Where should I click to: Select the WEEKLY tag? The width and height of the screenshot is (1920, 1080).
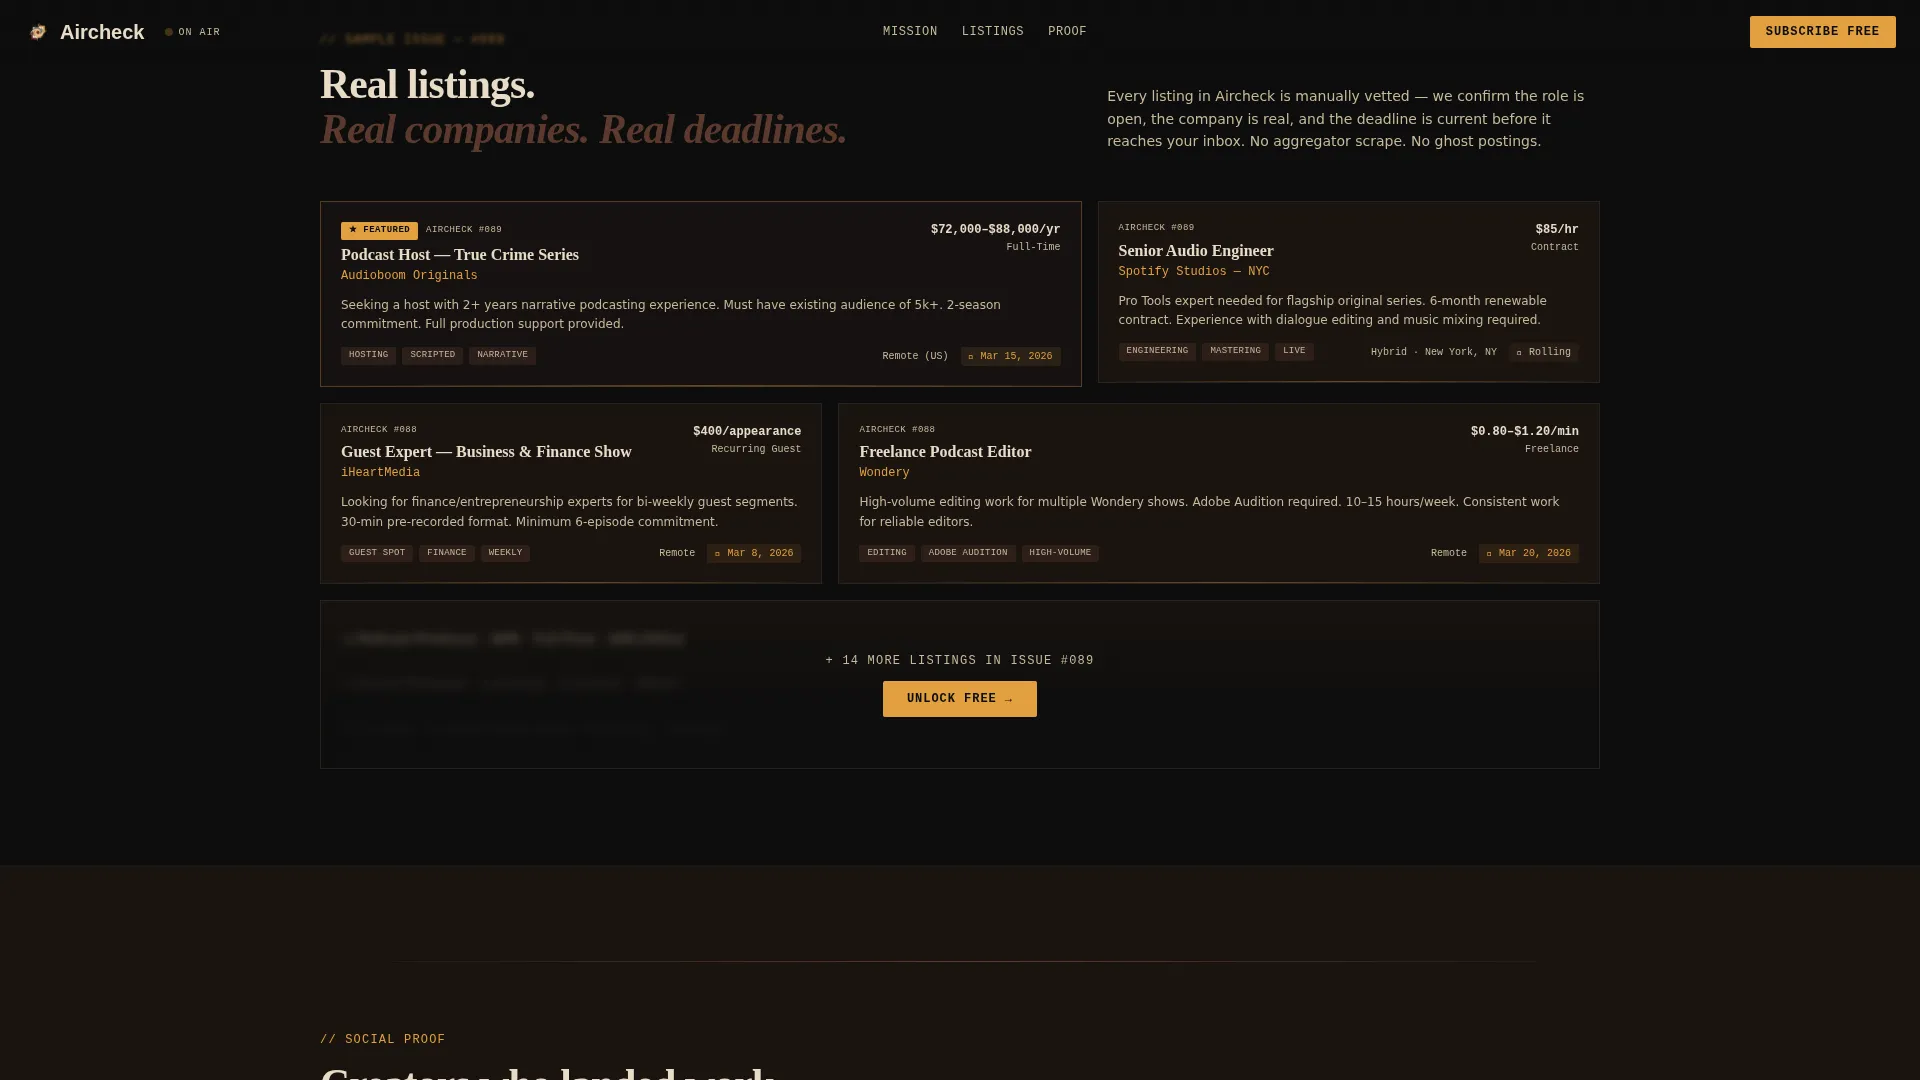pos(505,554)
